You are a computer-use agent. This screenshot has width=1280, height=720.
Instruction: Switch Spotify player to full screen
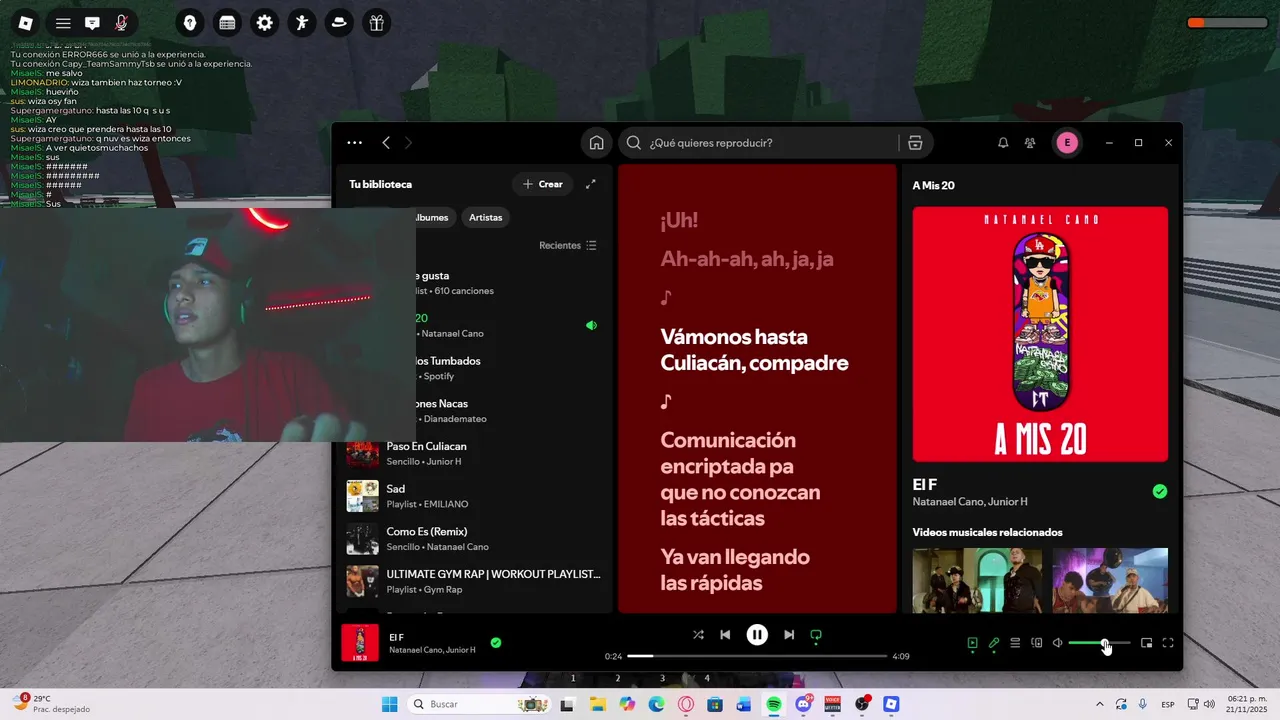[x=1168, y=643]
